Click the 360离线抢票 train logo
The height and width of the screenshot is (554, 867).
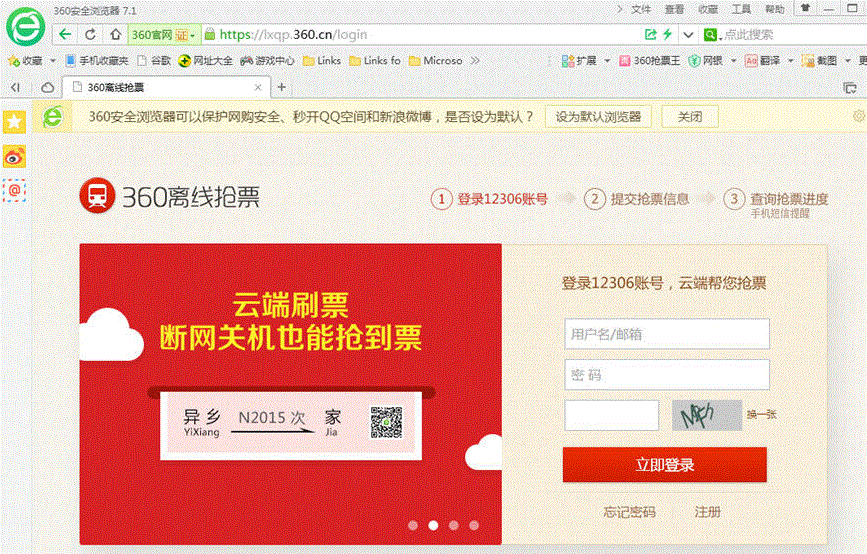pos(97,195)
